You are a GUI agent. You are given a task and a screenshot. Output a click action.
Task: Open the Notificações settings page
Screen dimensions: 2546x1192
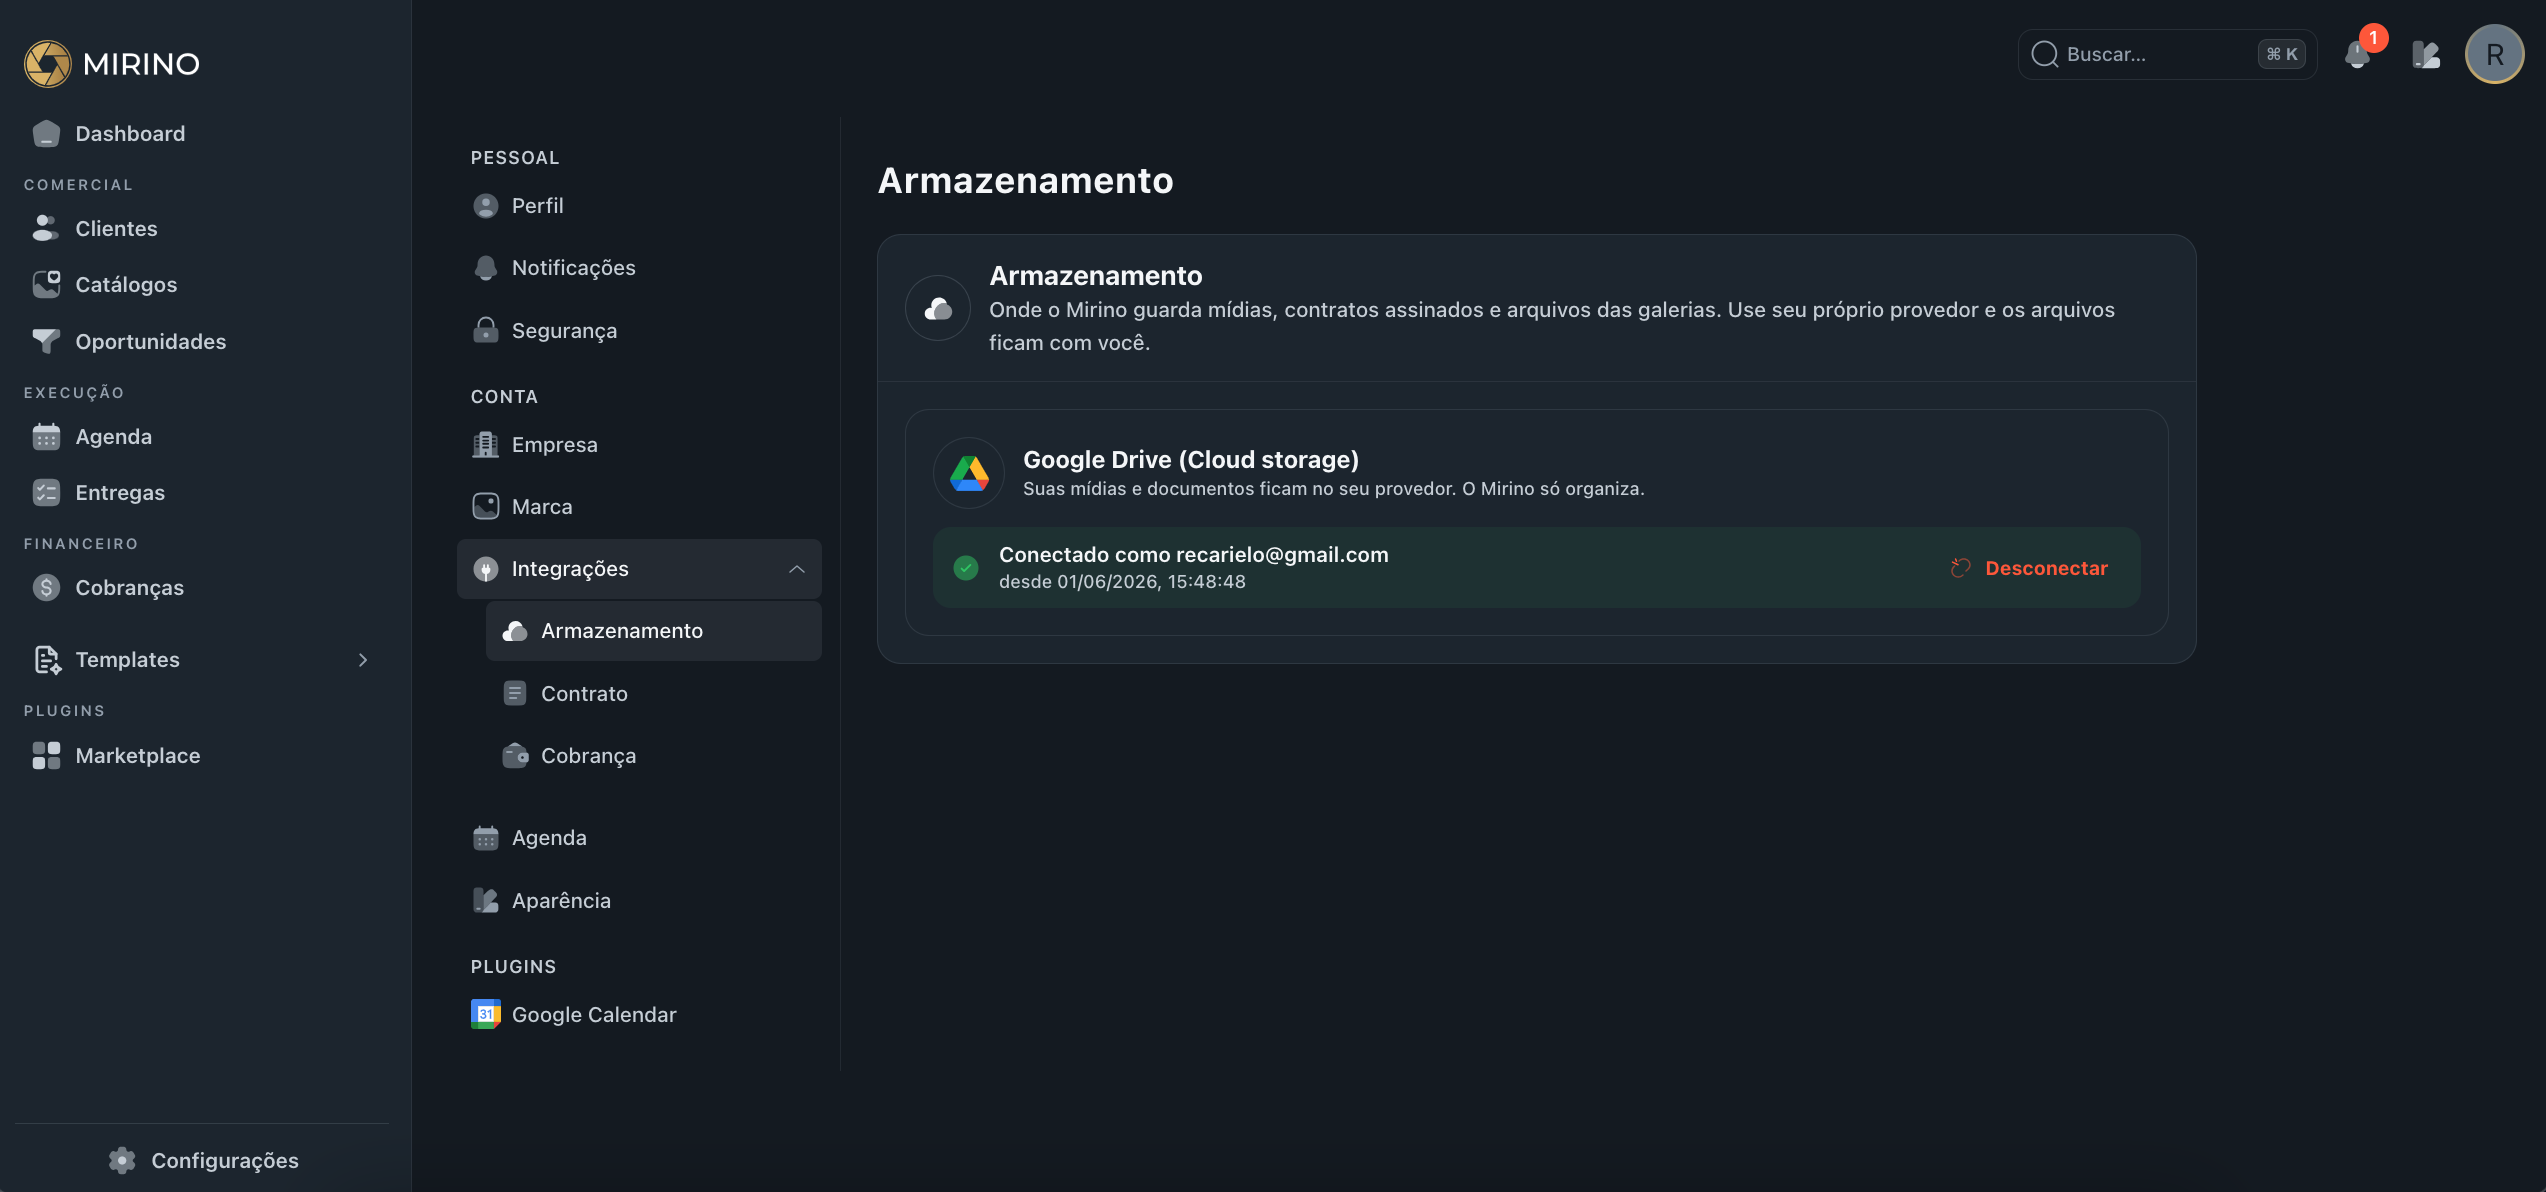[x=640, y=267]
